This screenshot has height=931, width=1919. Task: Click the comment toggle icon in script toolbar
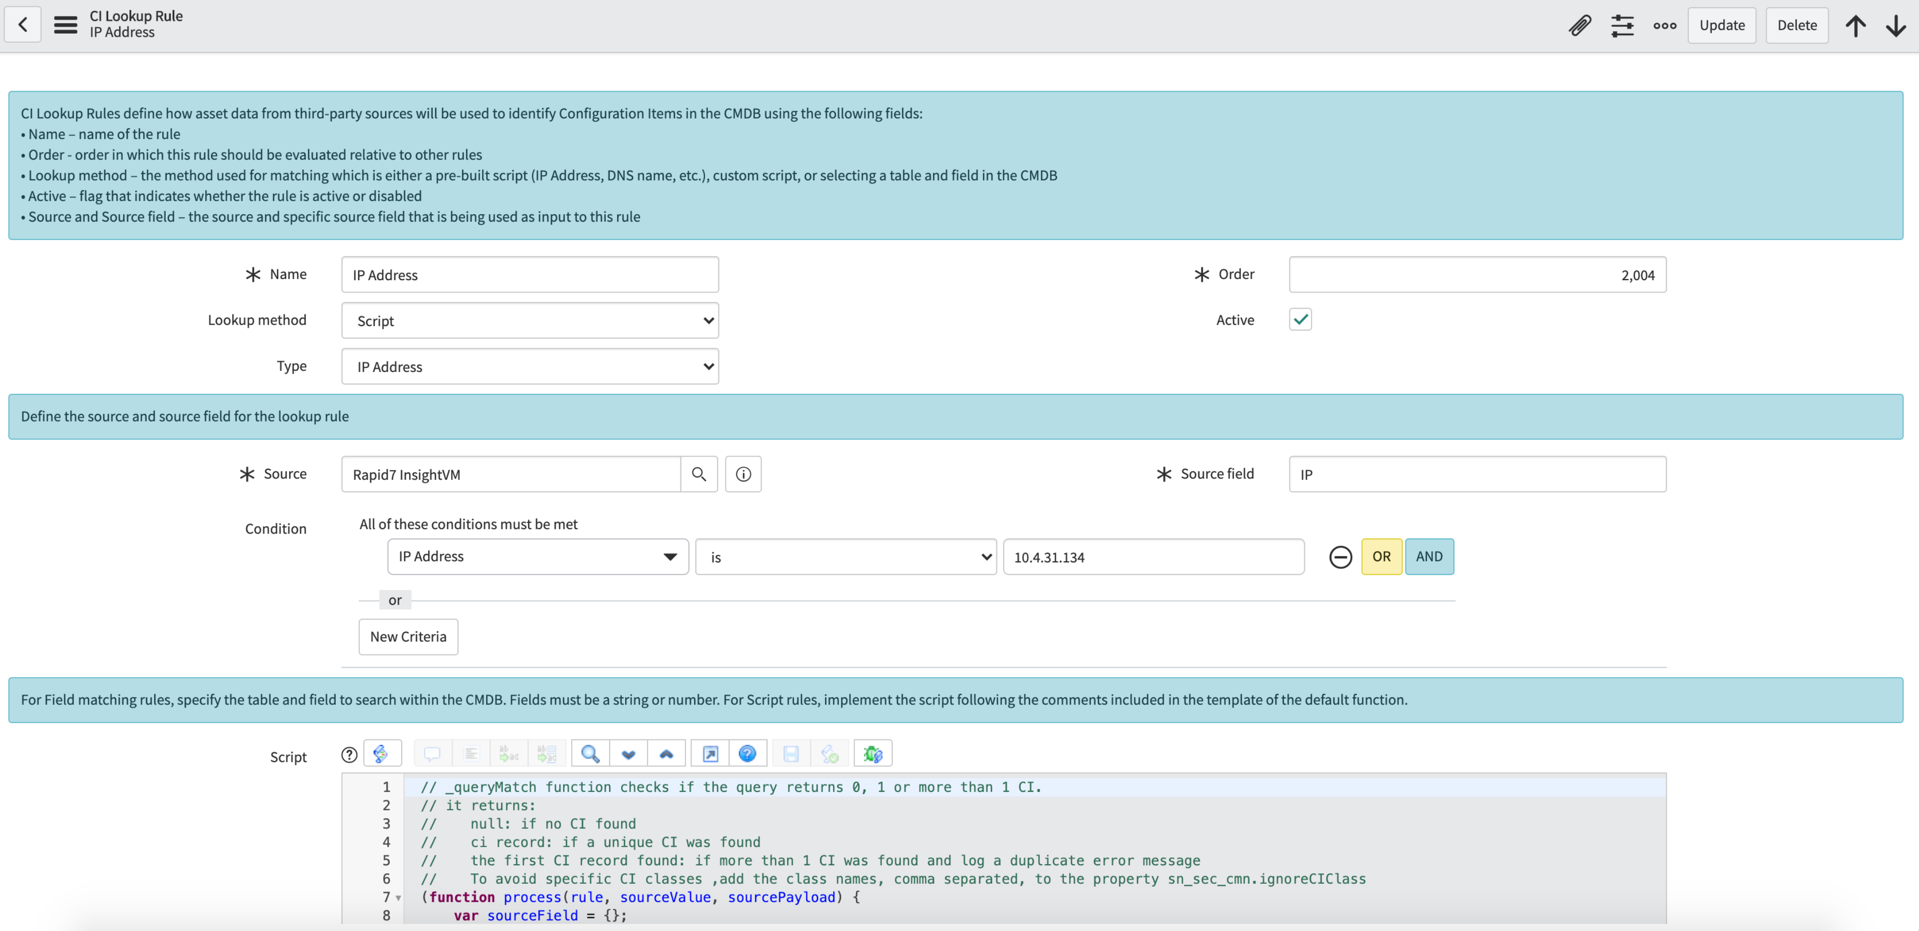point(432,754)
